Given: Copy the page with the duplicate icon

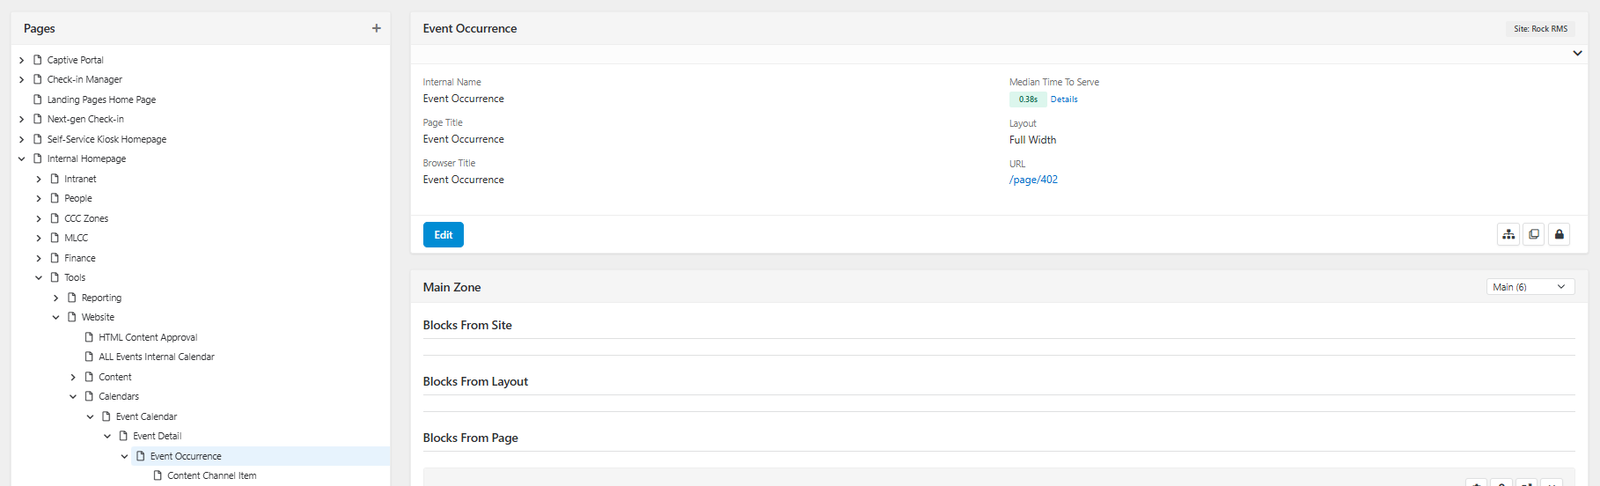Looking at the screenshot, I should (x=1534, y=234).
